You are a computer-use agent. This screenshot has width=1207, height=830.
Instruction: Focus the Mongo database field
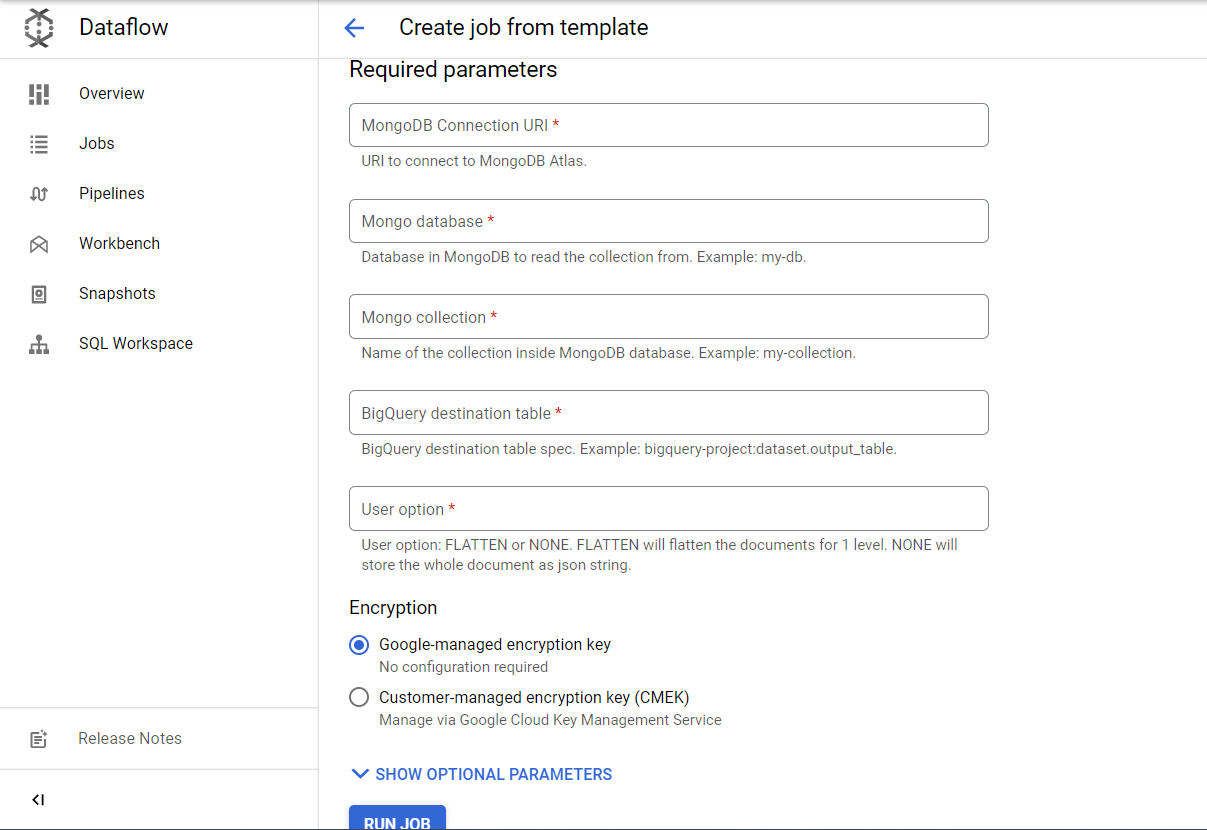pyautogui.click(x=668, y=221)
